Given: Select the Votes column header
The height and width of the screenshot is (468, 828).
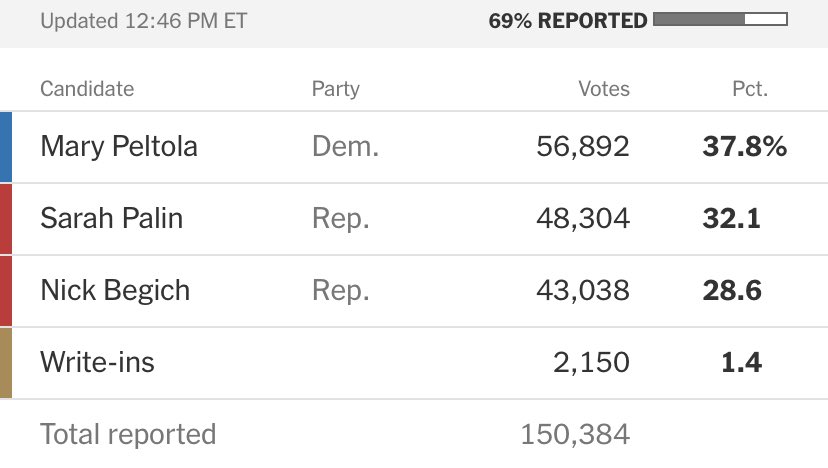Looking at the screenshot, I should [x=604, y=89].
